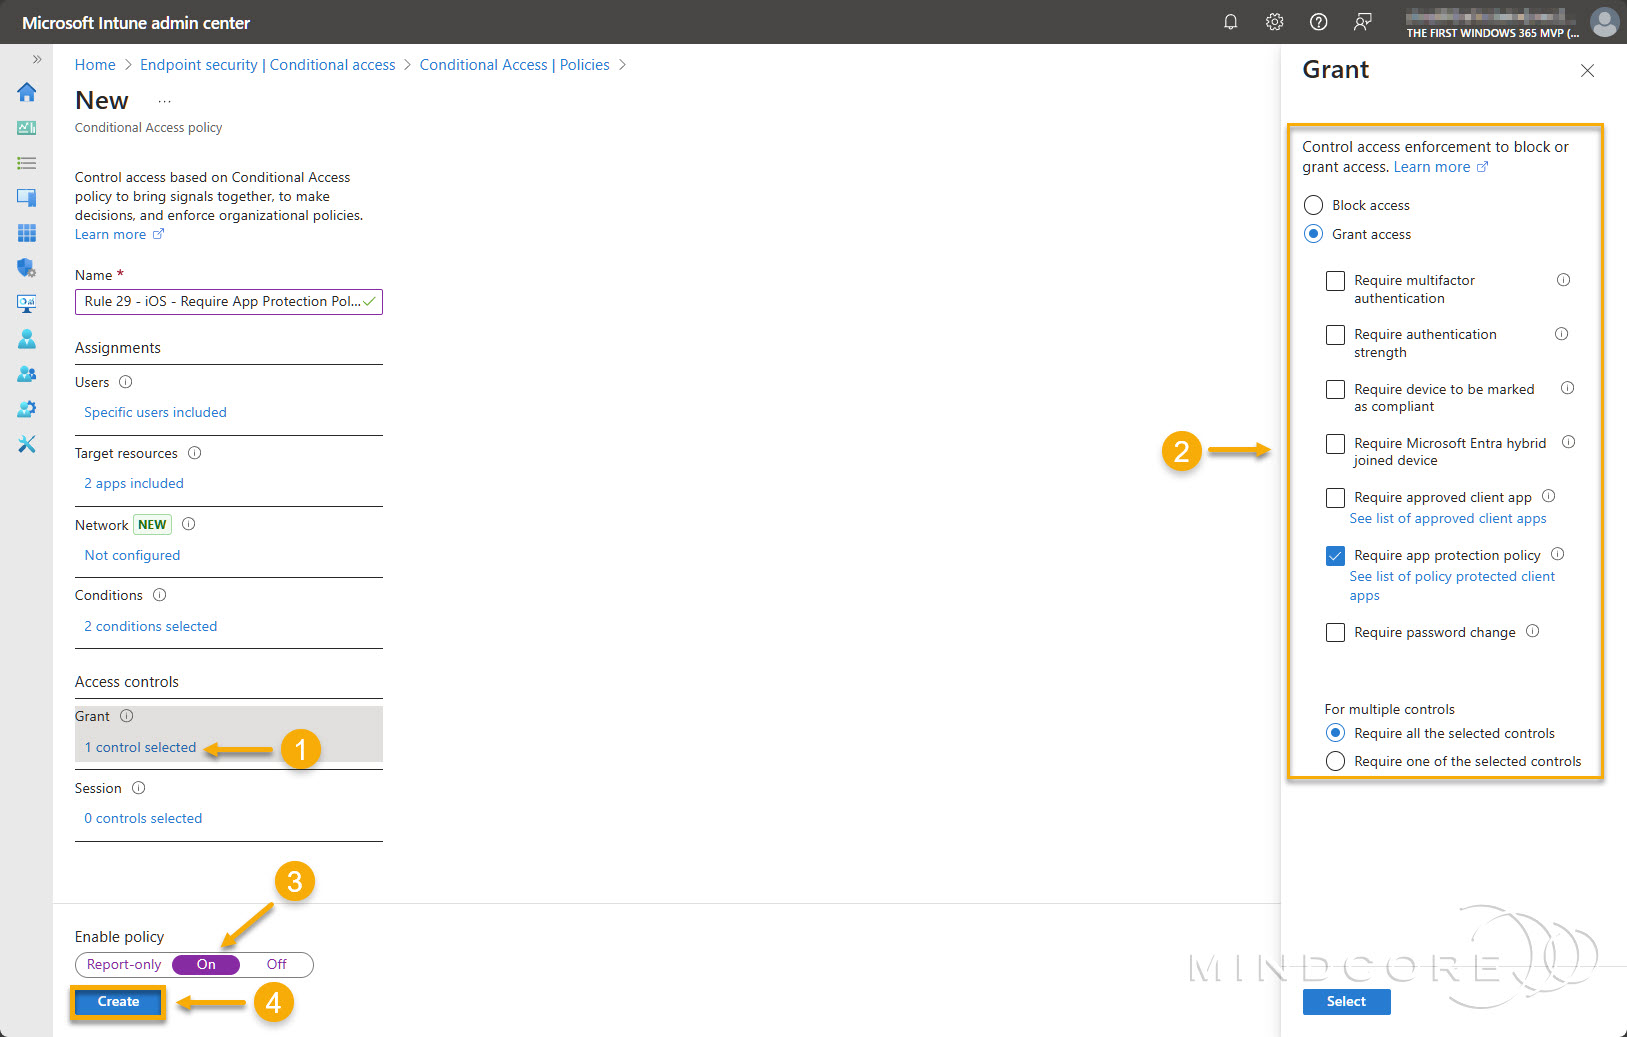Open Groups from the left navigation
The height and width of the screenshot is (1037, 1627).
point(26,373)
